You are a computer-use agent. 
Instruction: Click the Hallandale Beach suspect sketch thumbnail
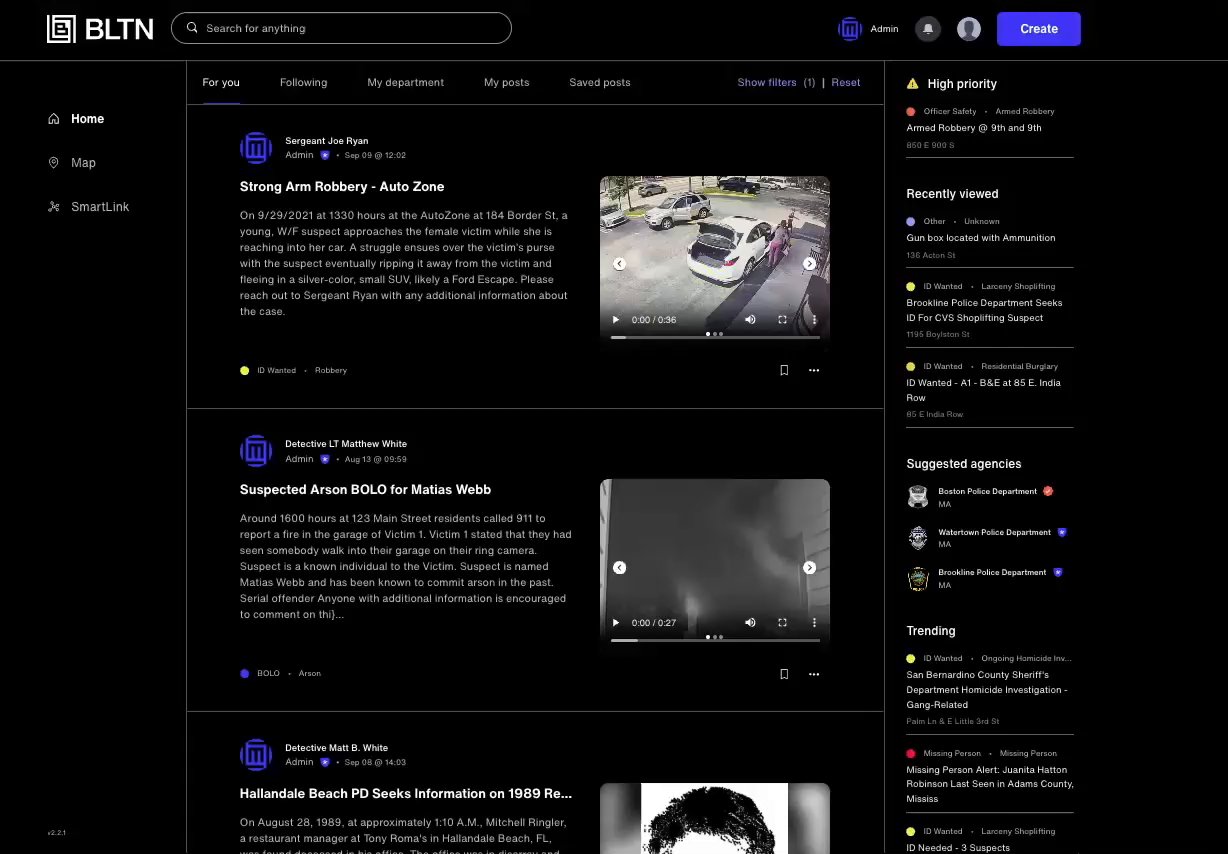click(x=715, y=818)
